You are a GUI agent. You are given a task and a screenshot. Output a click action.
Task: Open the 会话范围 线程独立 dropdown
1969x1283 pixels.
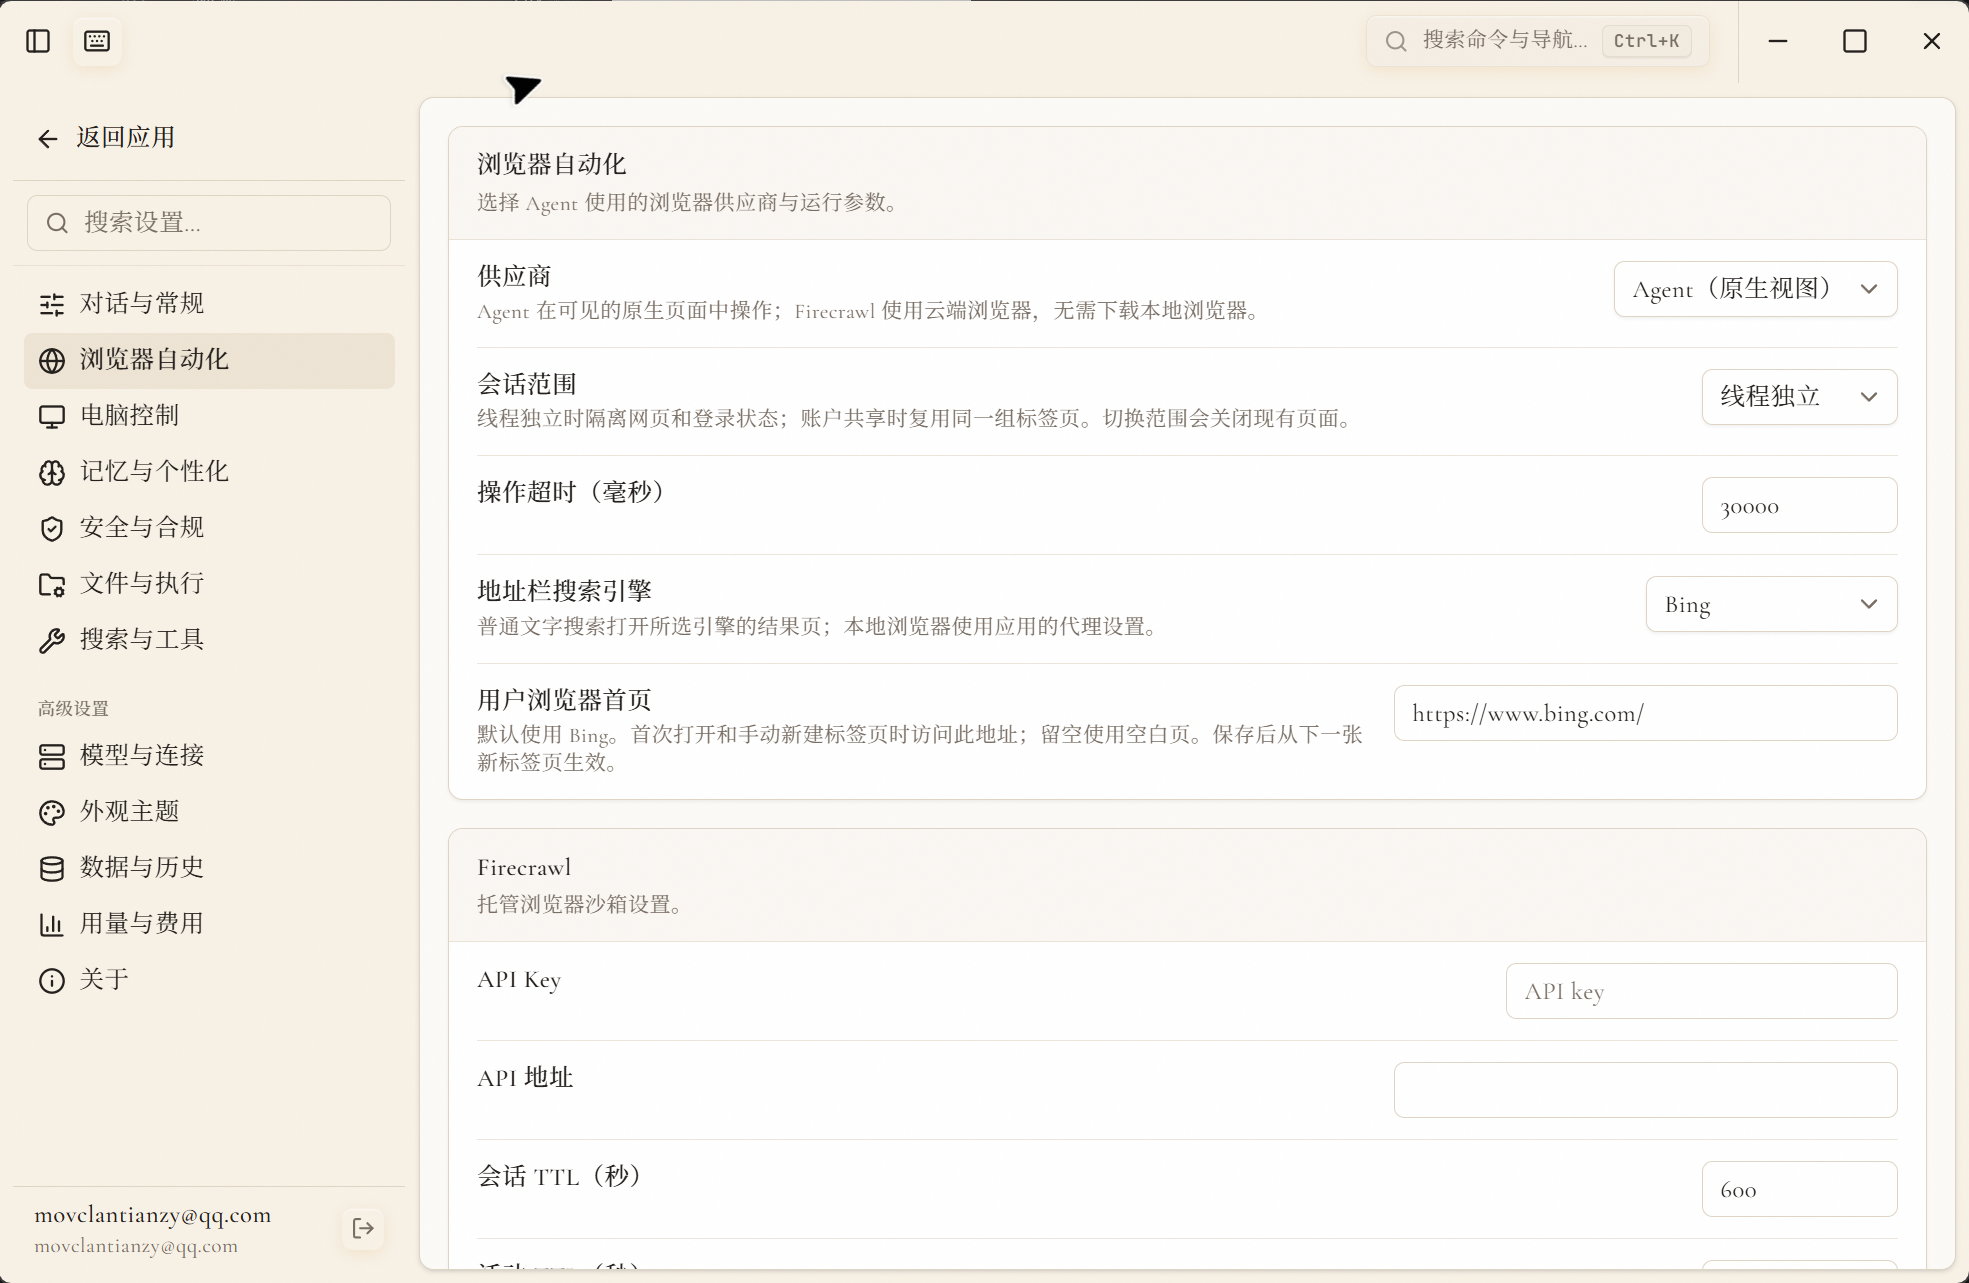point(1799,397)
